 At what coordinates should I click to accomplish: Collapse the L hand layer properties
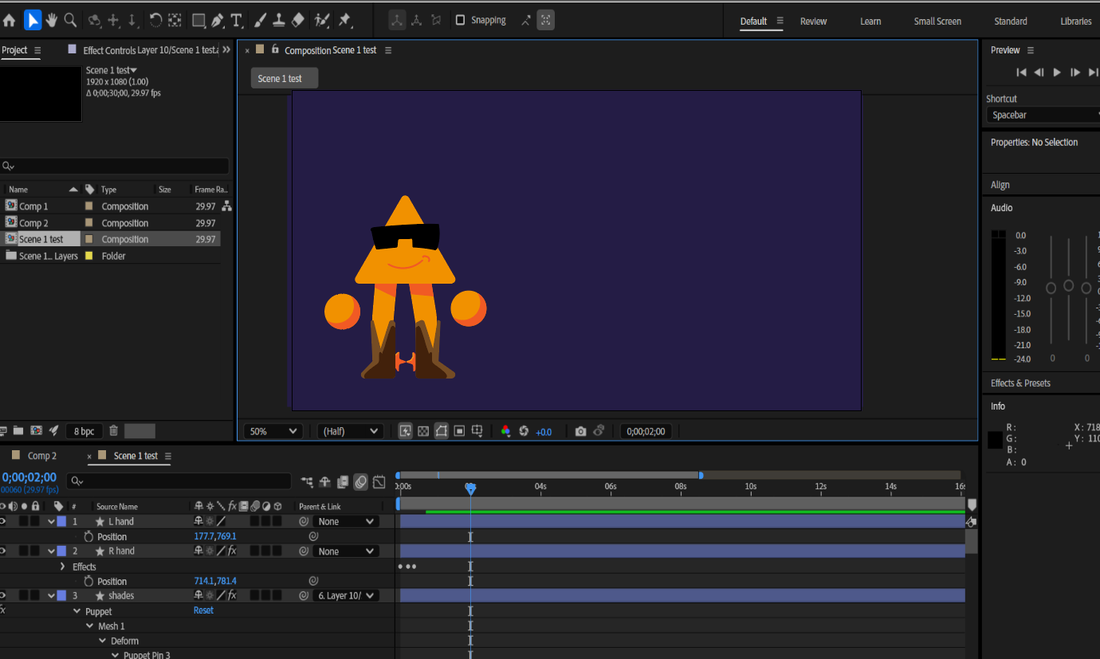click(51, 521)
